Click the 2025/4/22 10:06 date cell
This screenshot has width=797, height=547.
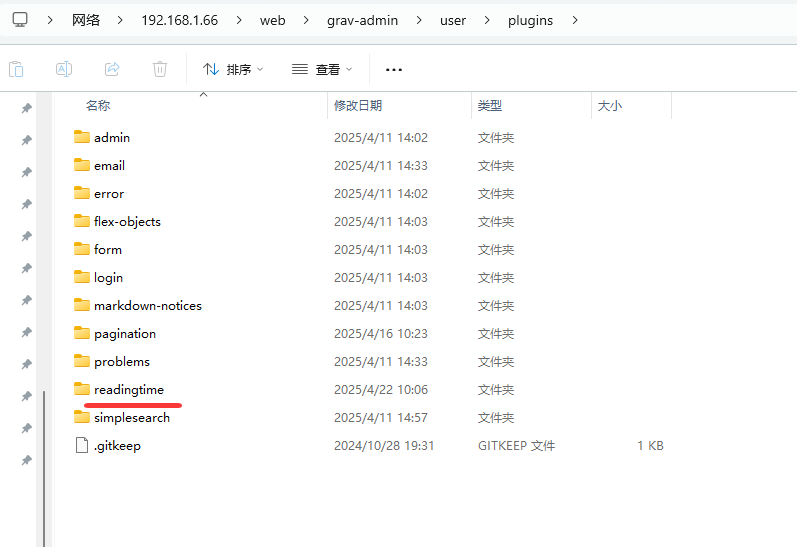381,390
